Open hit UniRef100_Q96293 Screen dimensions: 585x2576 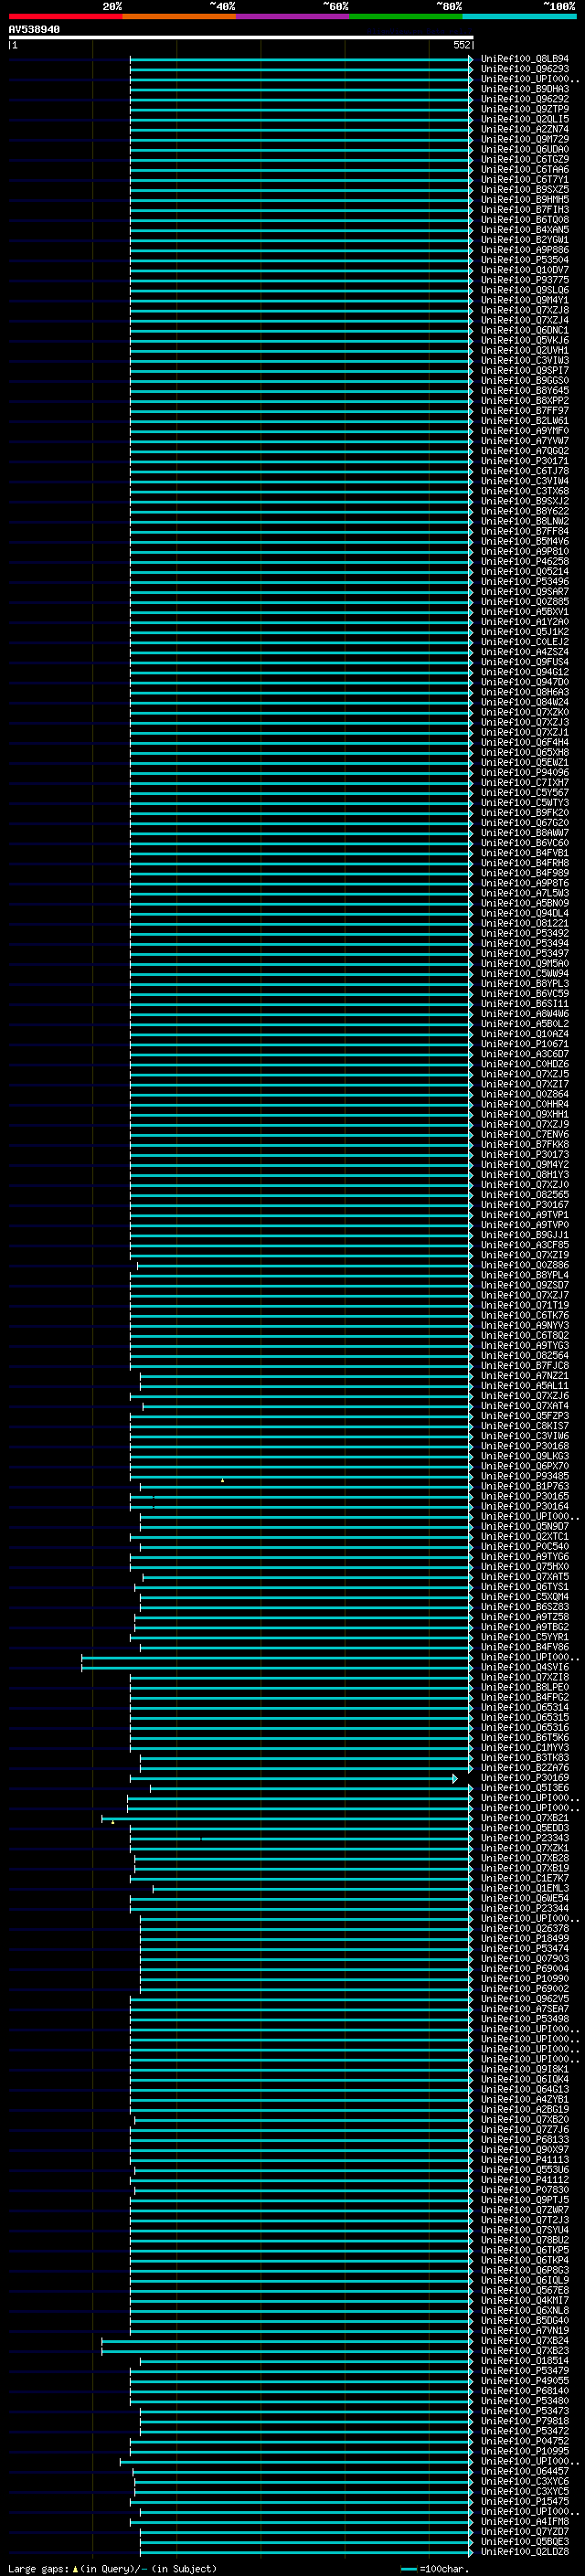525,69
